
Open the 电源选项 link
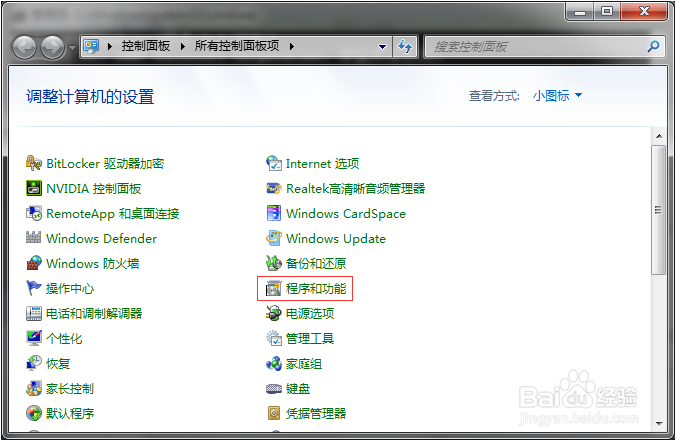point(310,313)
